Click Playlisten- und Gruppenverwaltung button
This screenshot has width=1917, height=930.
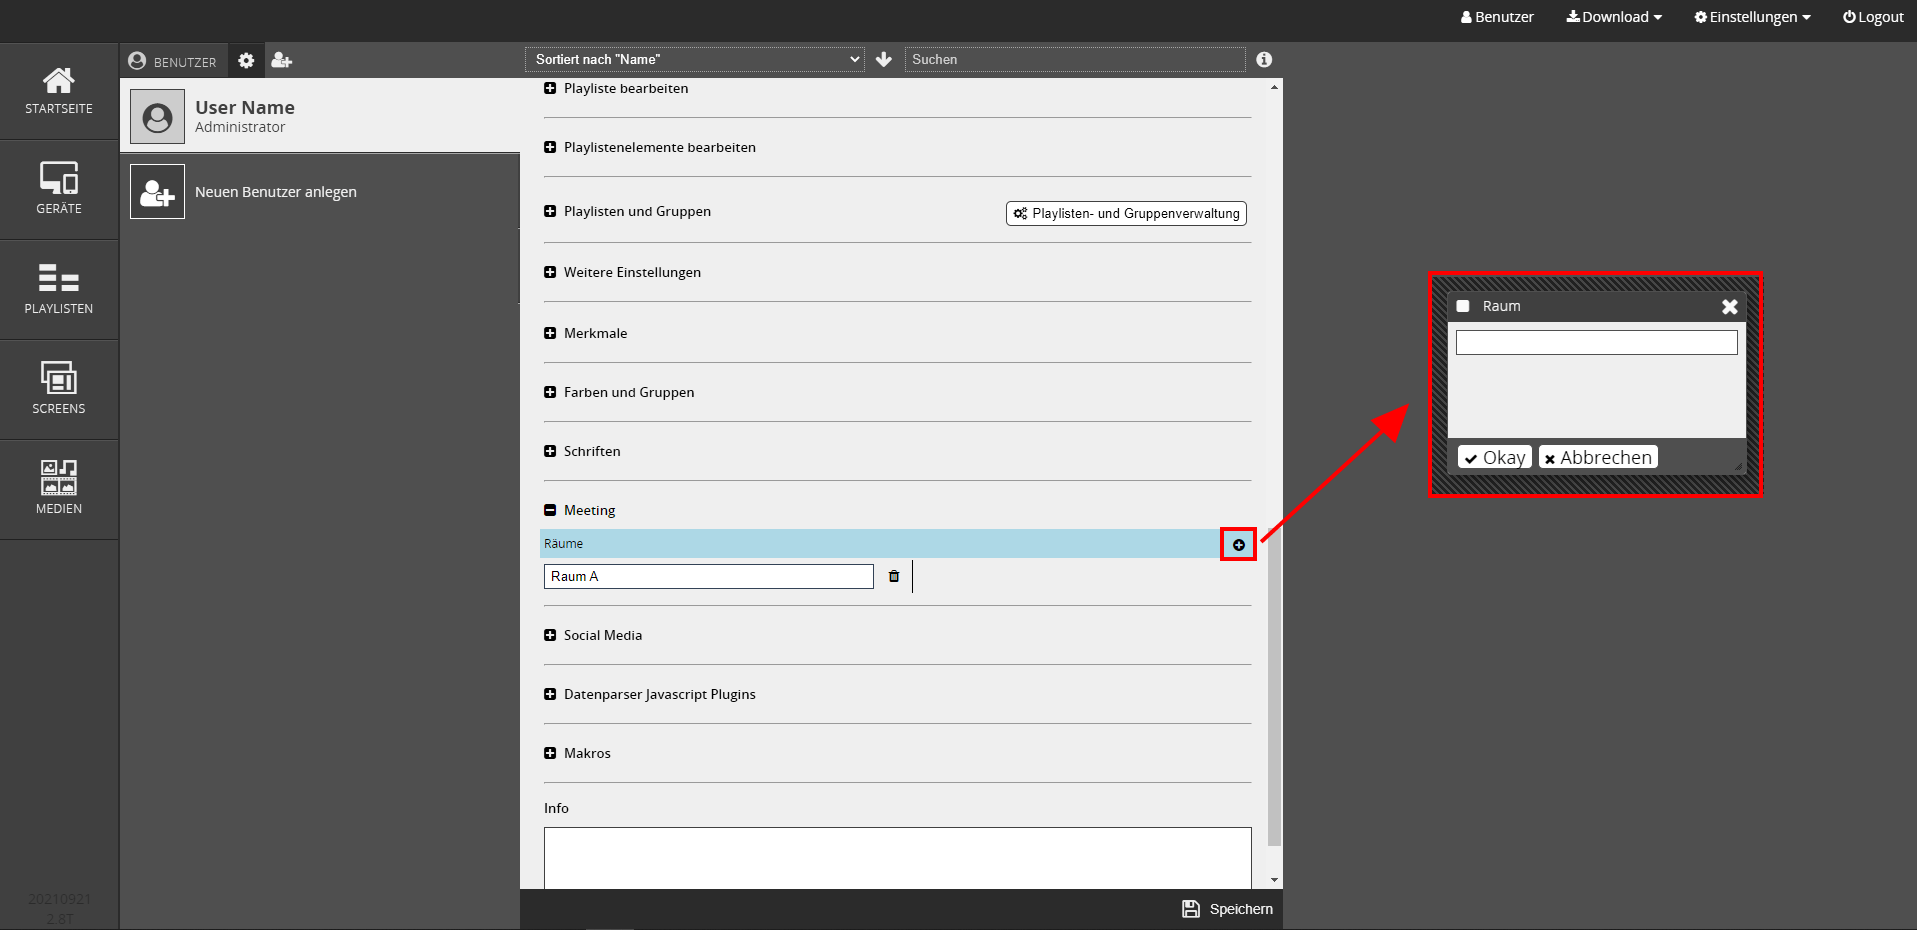click(1126, 213)
